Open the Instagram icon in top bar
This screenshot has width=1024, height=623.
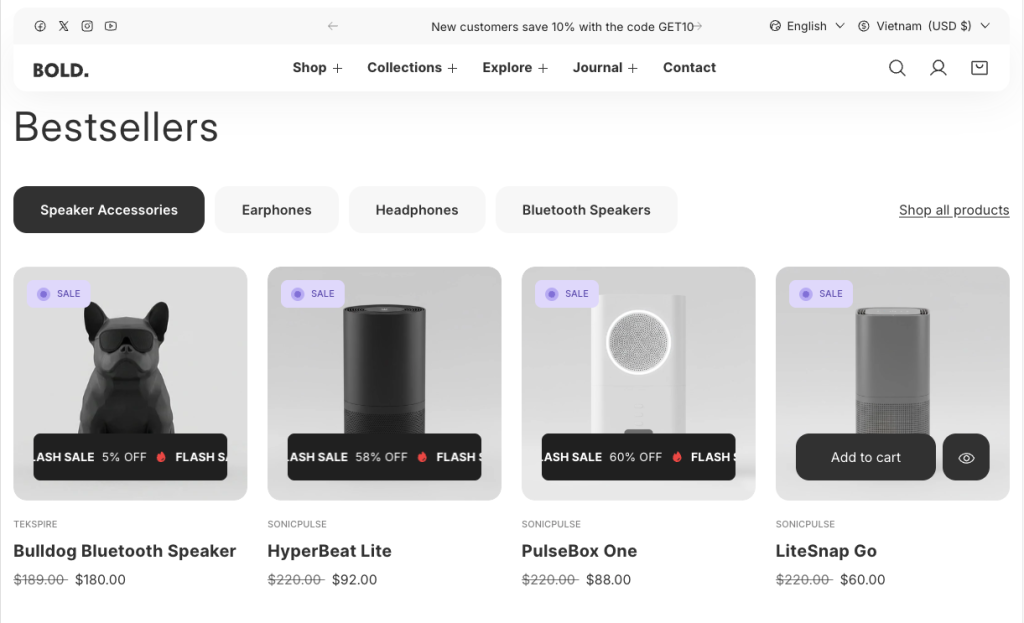pyautogui.click(x=87, y=26)
